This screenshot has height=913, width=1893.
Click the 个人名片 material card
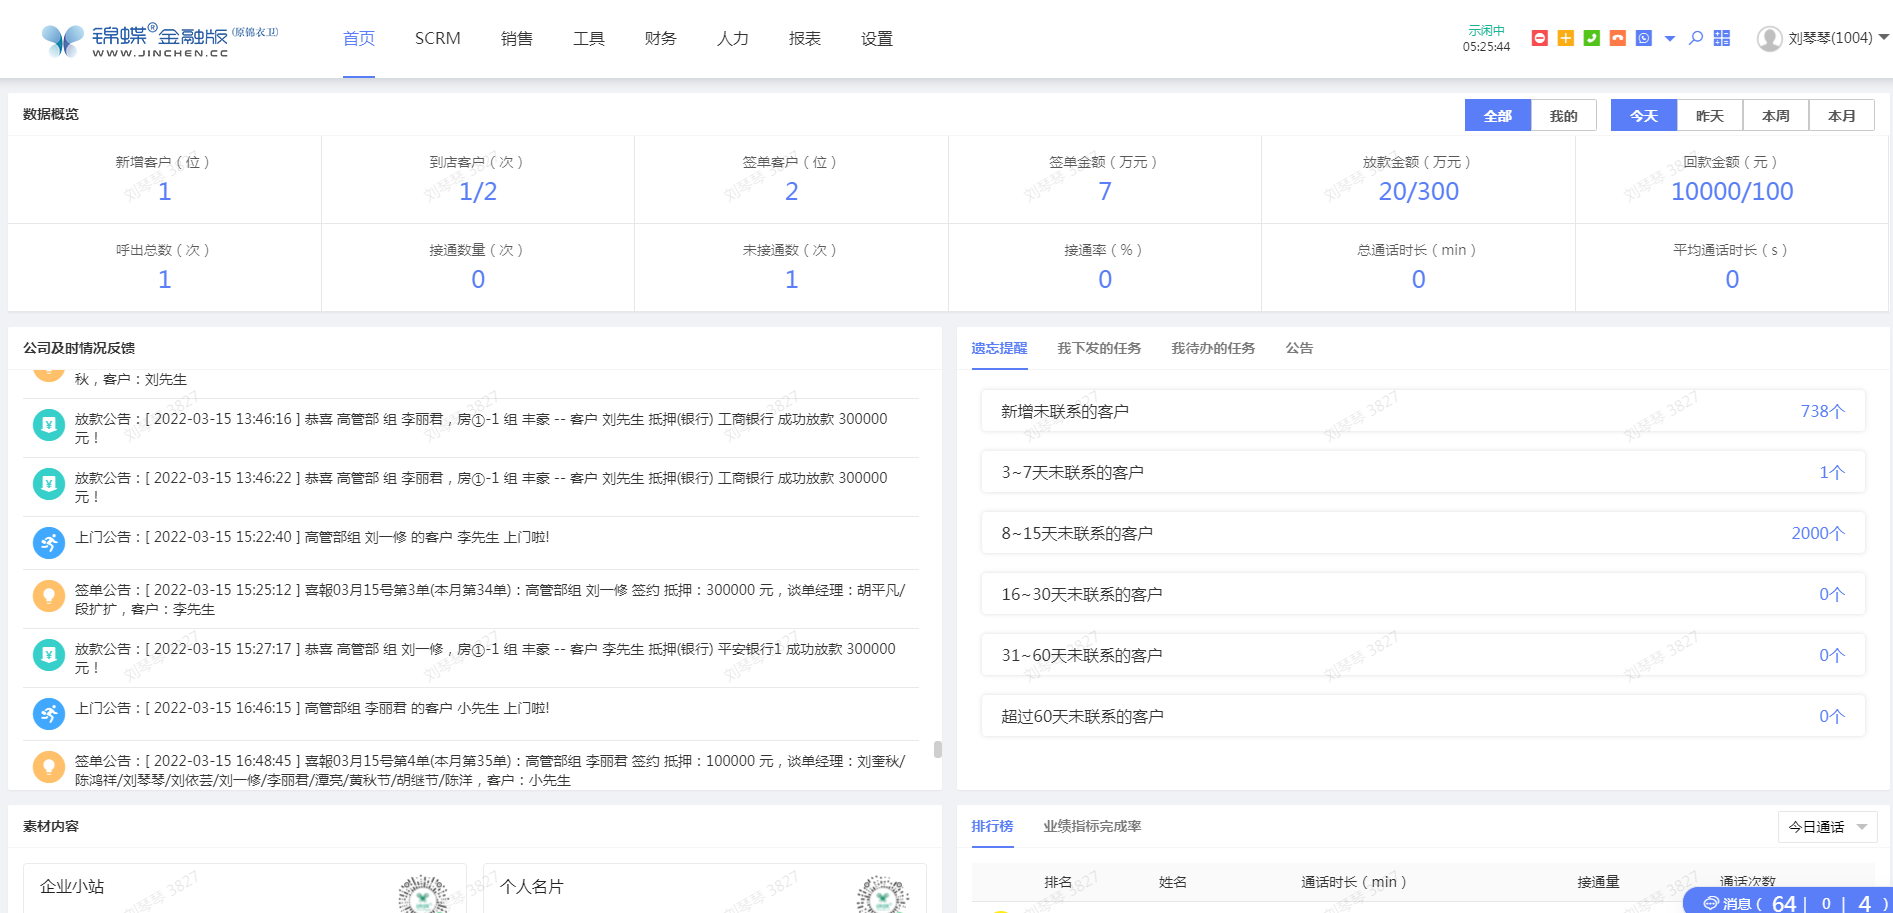point(705,888)
